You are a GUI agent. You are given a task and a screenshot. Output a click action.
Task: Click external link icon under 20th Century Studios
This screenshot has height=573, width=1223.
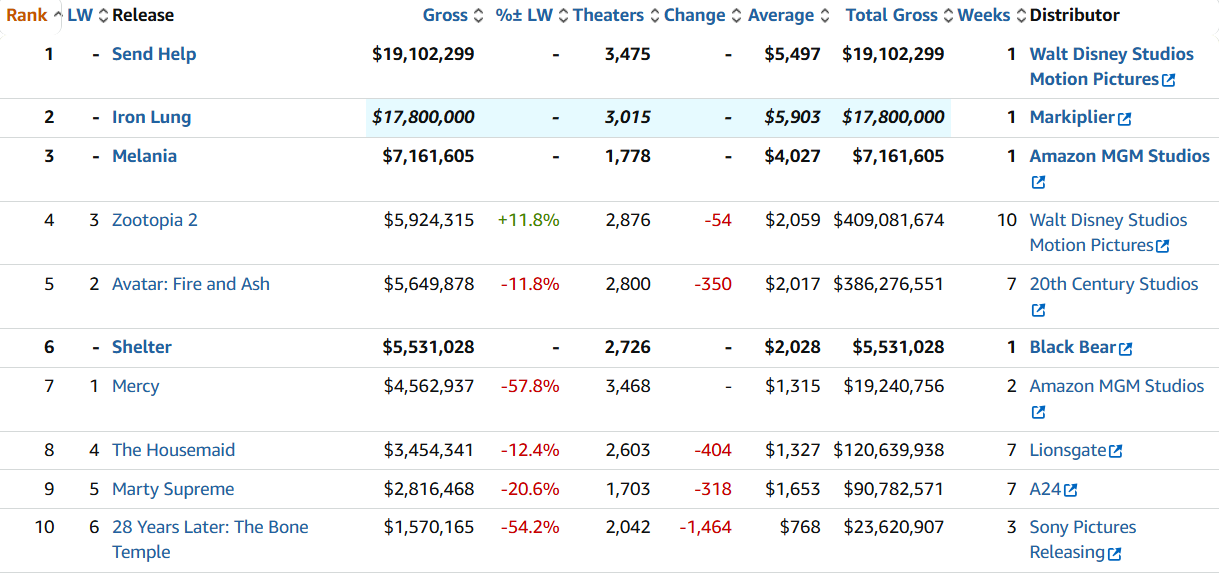click(1038, 311)
